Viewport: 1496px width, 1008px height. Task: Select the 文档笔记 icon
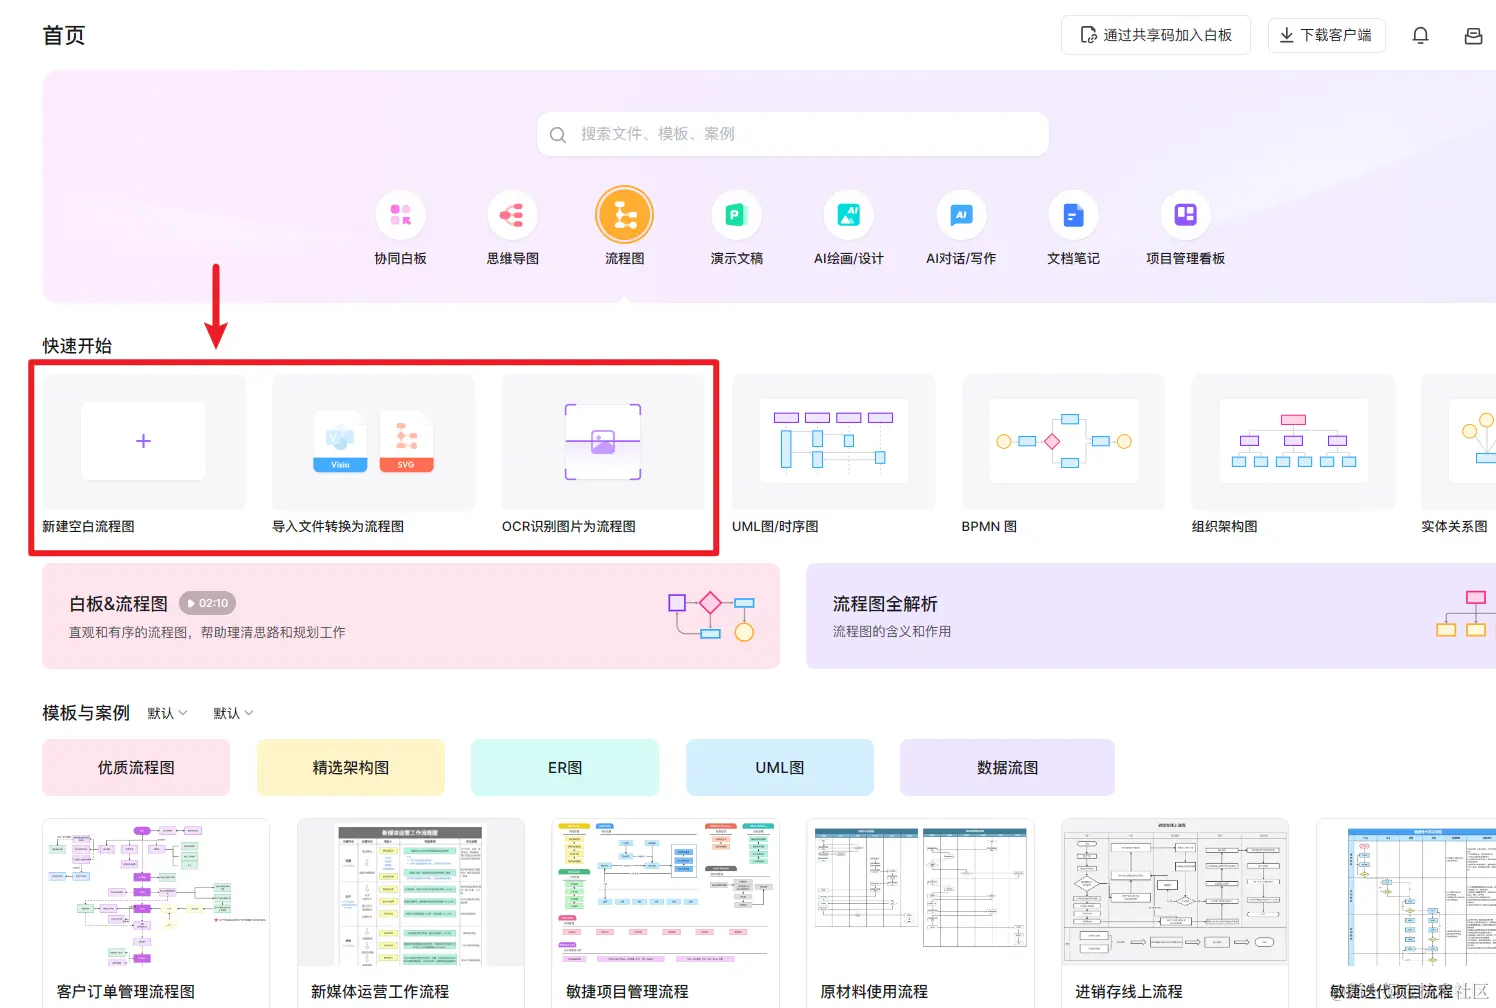[1073, 214]
